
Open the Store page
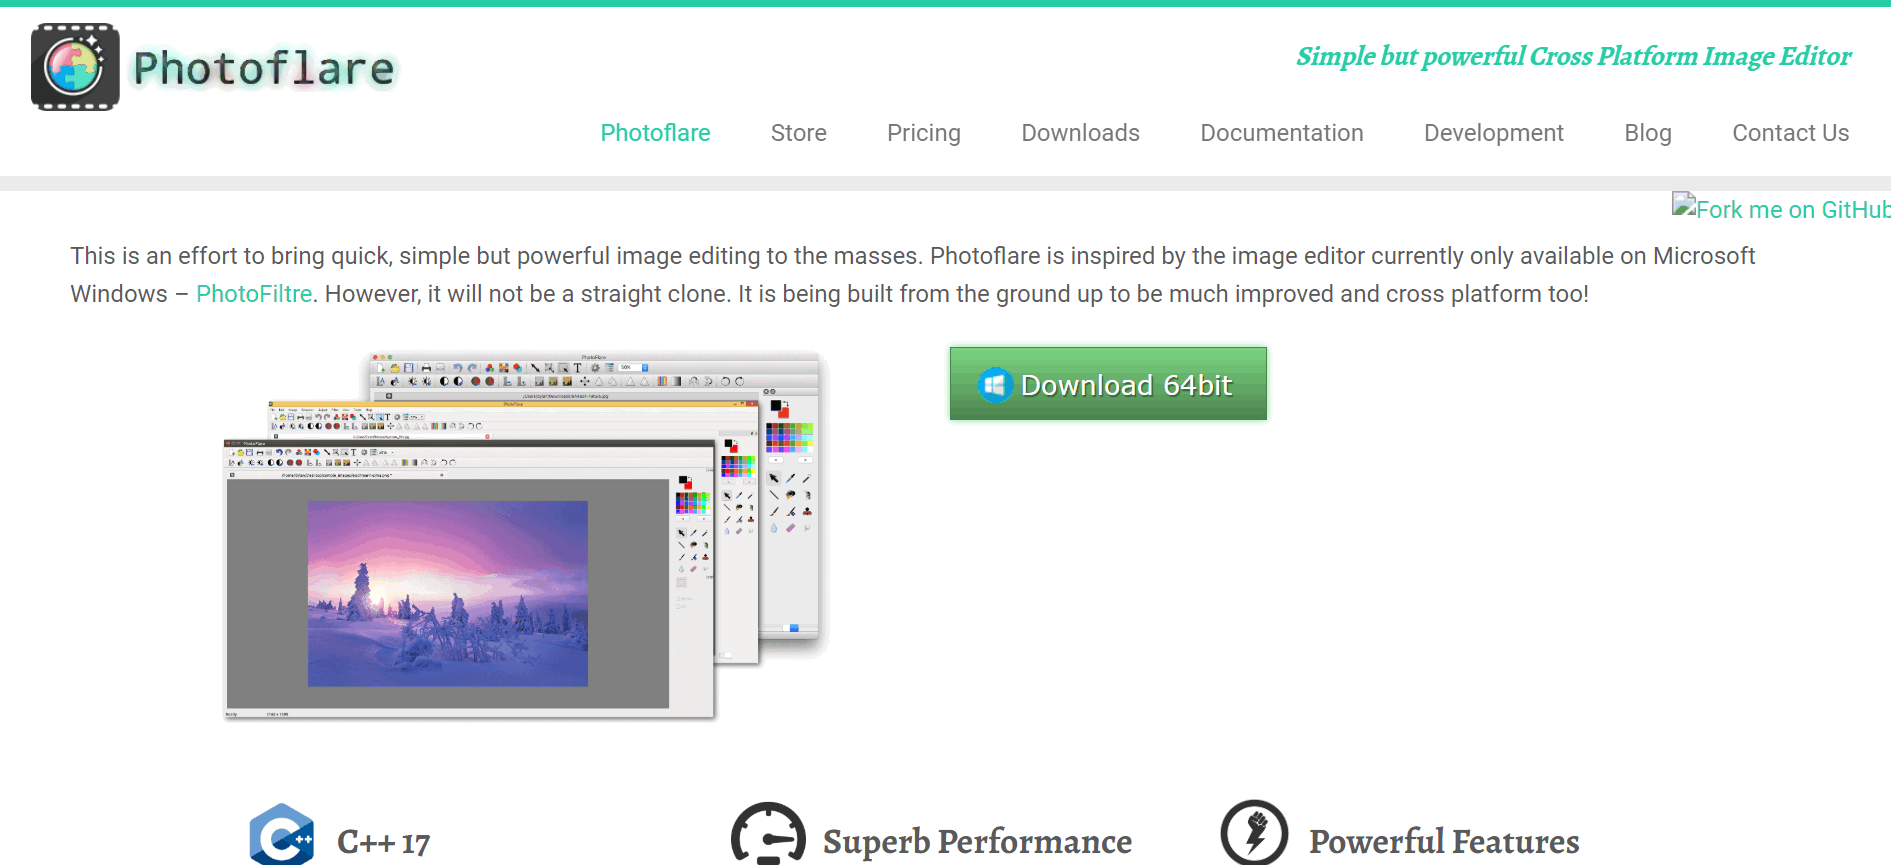click(798, 133)
